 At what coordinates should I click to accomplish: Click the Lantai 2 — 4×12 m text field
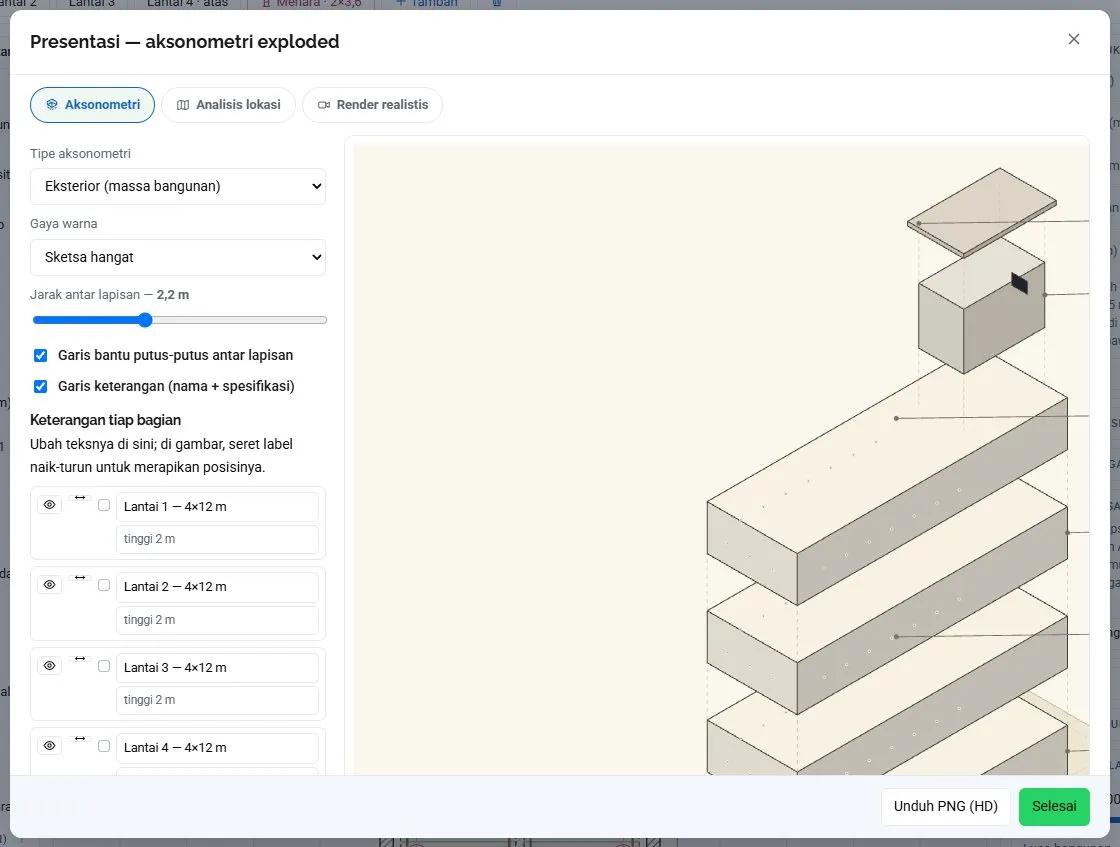coord(217,587)
